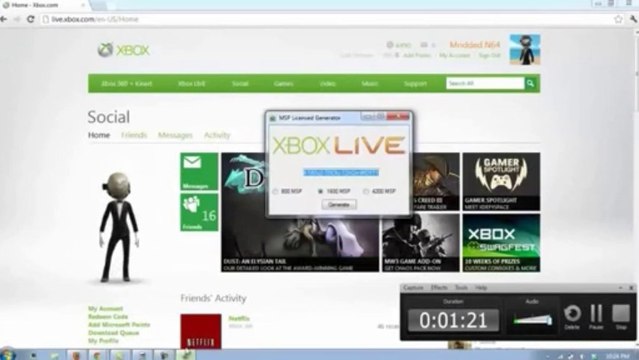Click the browser address bar
The height and width of the screenshot is (360, 639).
(326, 19)
